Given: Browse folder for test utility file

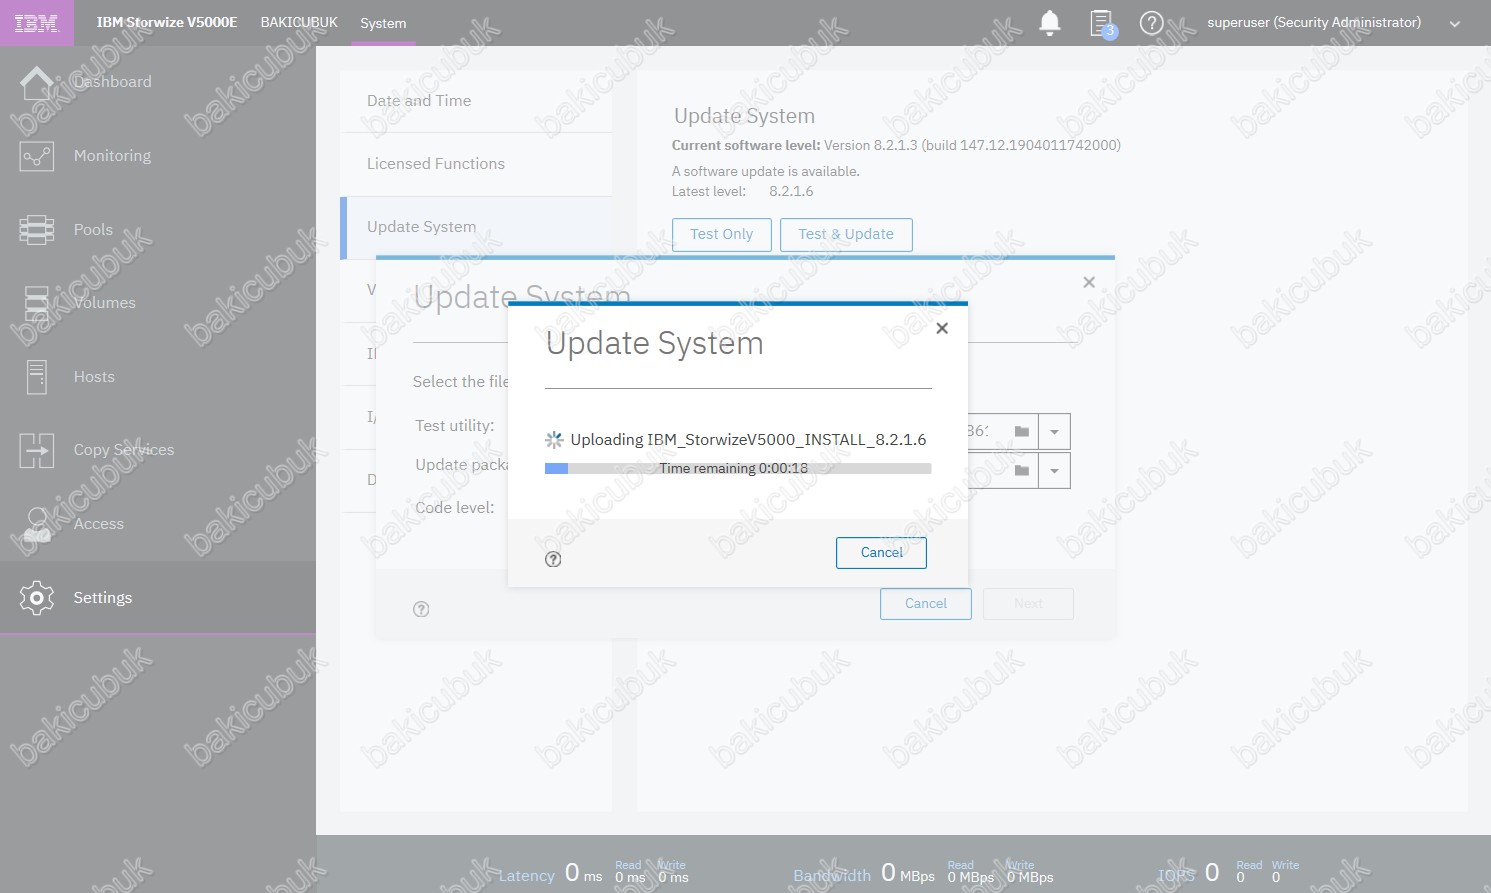Looking at the screenshot, I should 1022,431.
